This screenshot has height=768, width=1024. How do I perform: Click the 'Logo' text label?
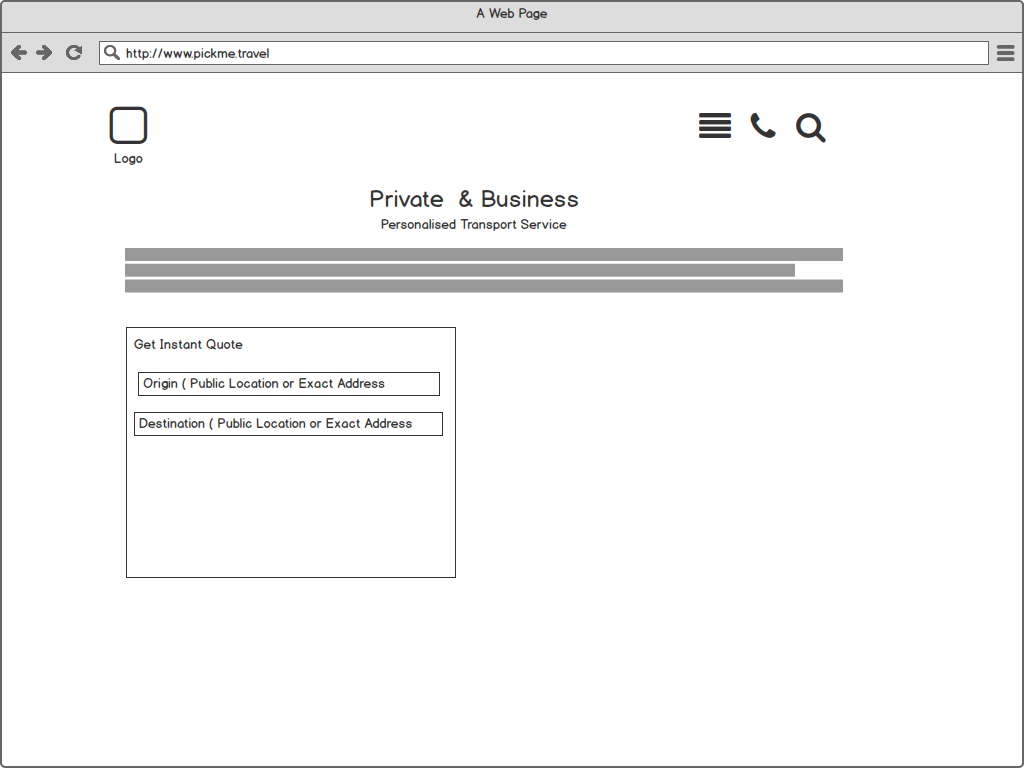tap(128, 159)
